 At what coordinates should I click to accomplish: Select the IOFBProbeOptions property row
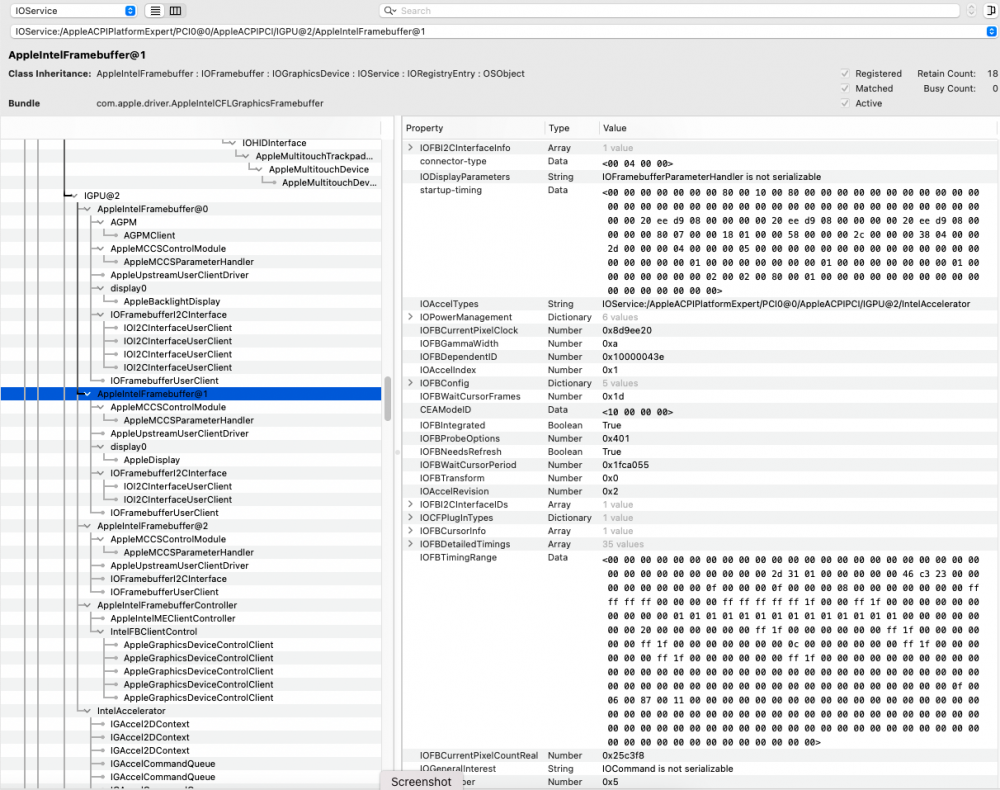click(700, 439)
